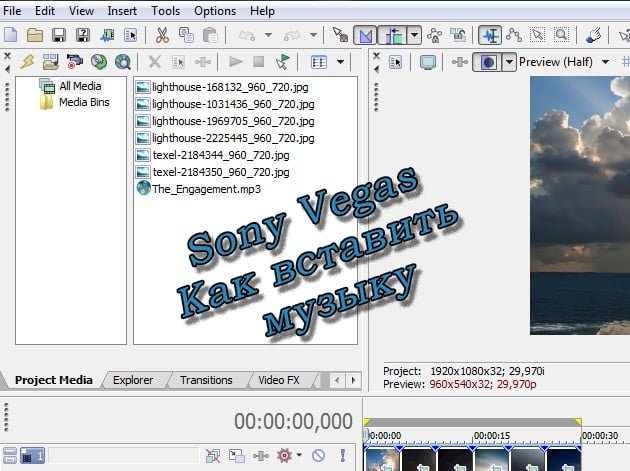Switch to Video FX tab
The image size is (630, 471).
tap(279, 380)
